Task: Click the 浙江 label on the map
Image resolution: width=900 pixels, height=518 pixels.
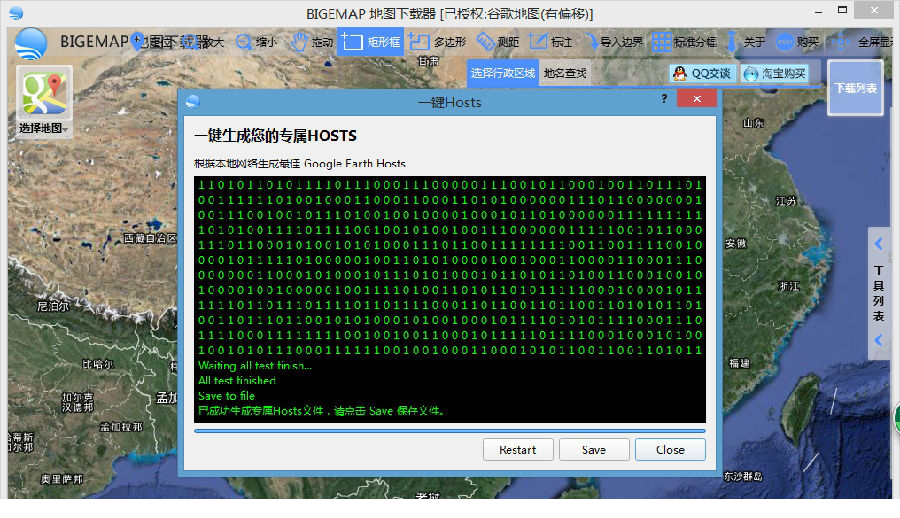Action: [x=789, y=286]
